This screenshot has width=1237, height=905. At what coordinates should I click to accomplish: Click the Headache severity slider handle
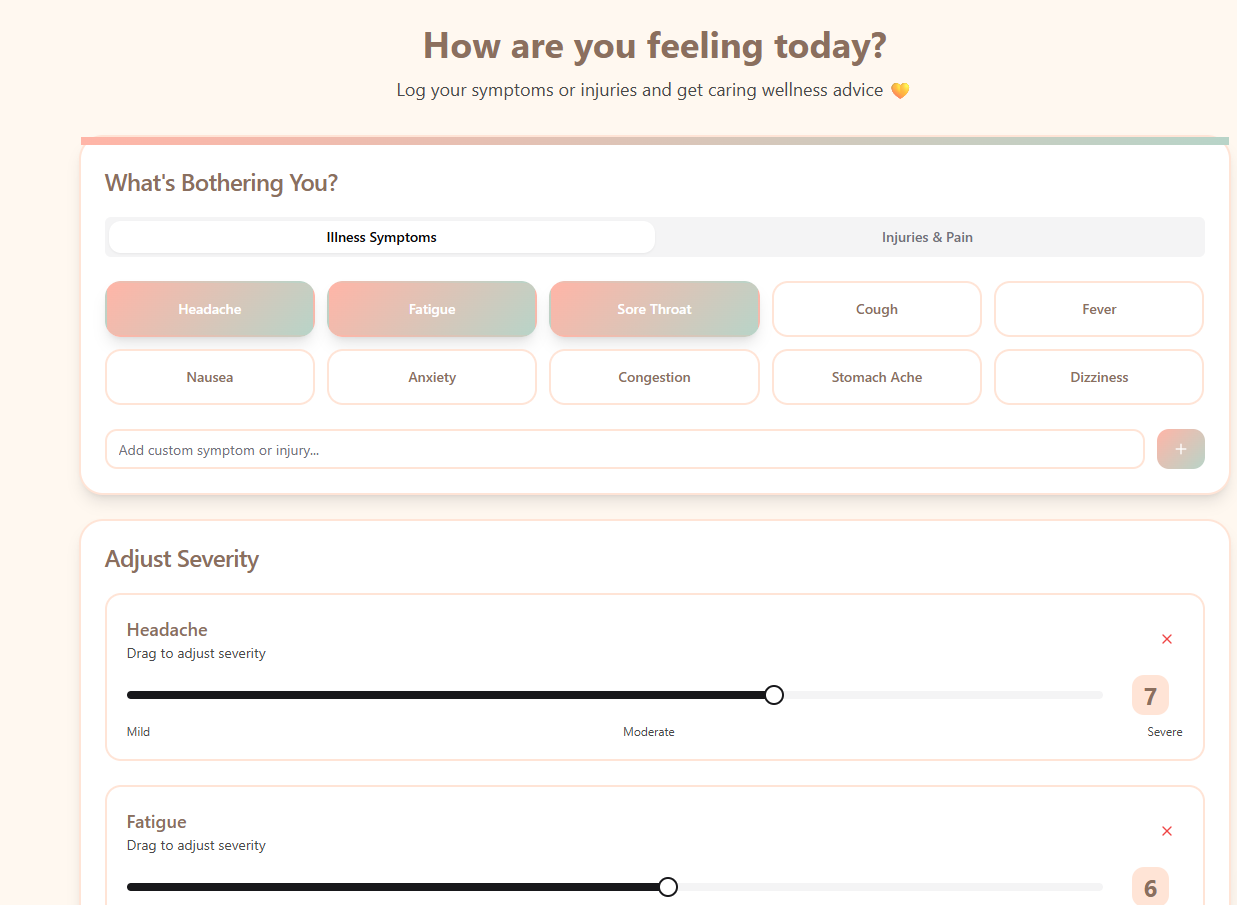[x=773, y=695]
